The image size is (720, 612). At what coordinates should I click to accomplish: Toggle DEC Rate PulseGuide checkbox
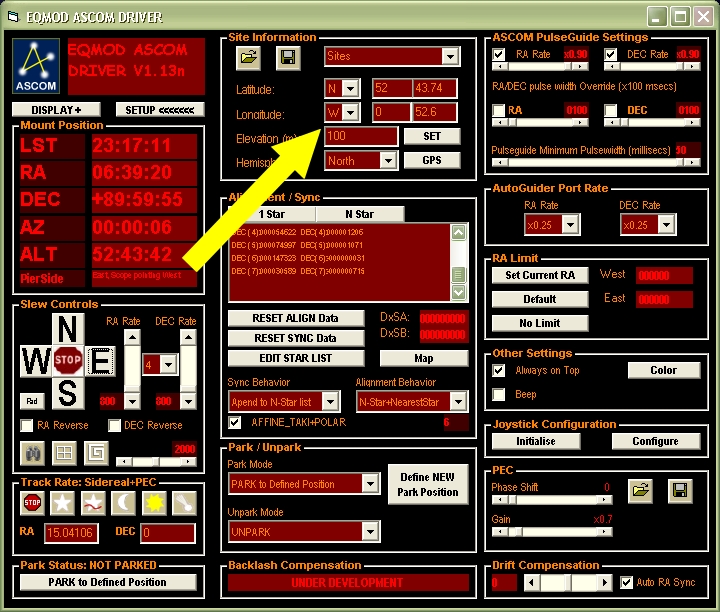coord(610,55)
